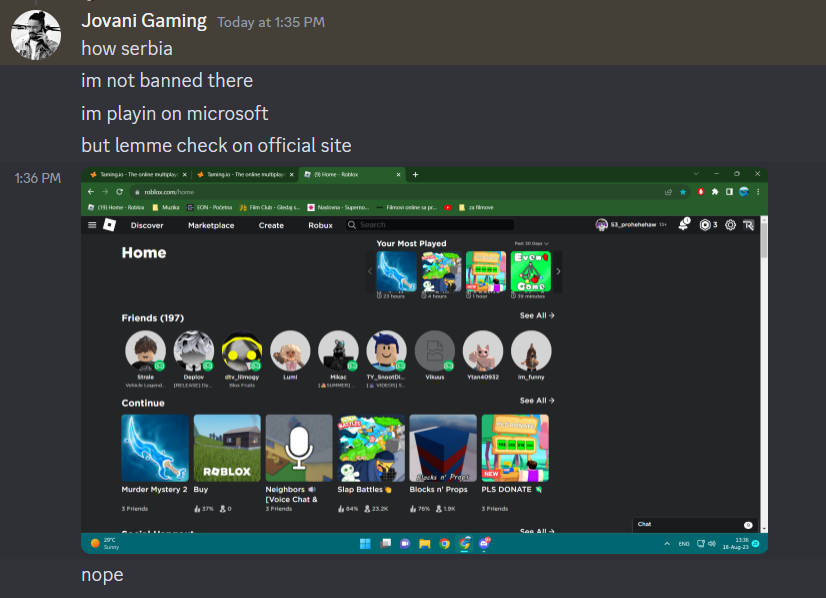Reload the Roblox page
The width and height of the screenshot is (826, 598).
[x=120, y=192]
